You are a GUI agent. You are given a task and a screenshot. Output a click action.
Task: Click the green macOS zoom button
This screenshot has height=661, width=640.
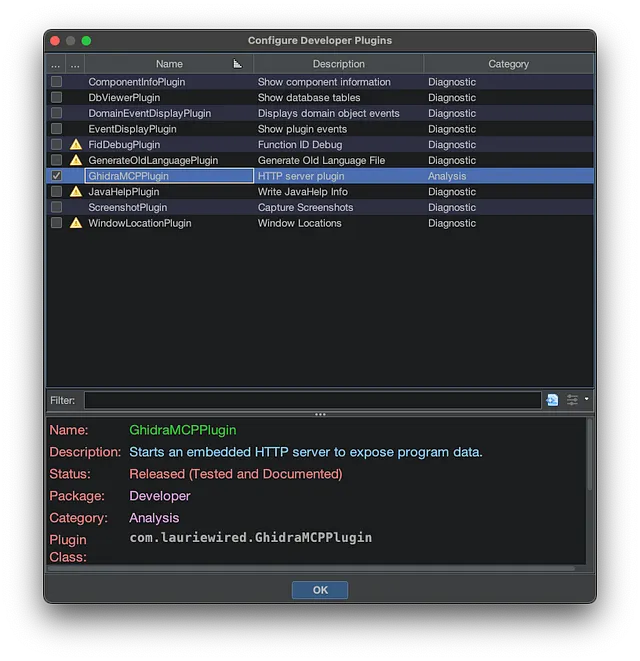86,41
